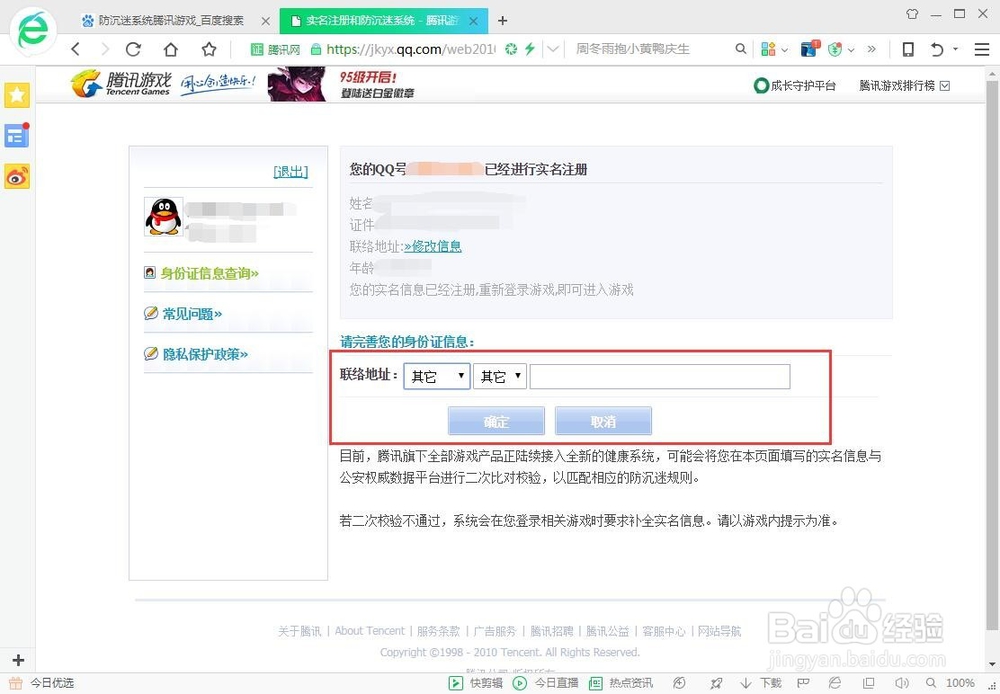Expand the extensions grid dropdown arrow
Viewport: 1000px width, 694px height.
coord(784,49)
